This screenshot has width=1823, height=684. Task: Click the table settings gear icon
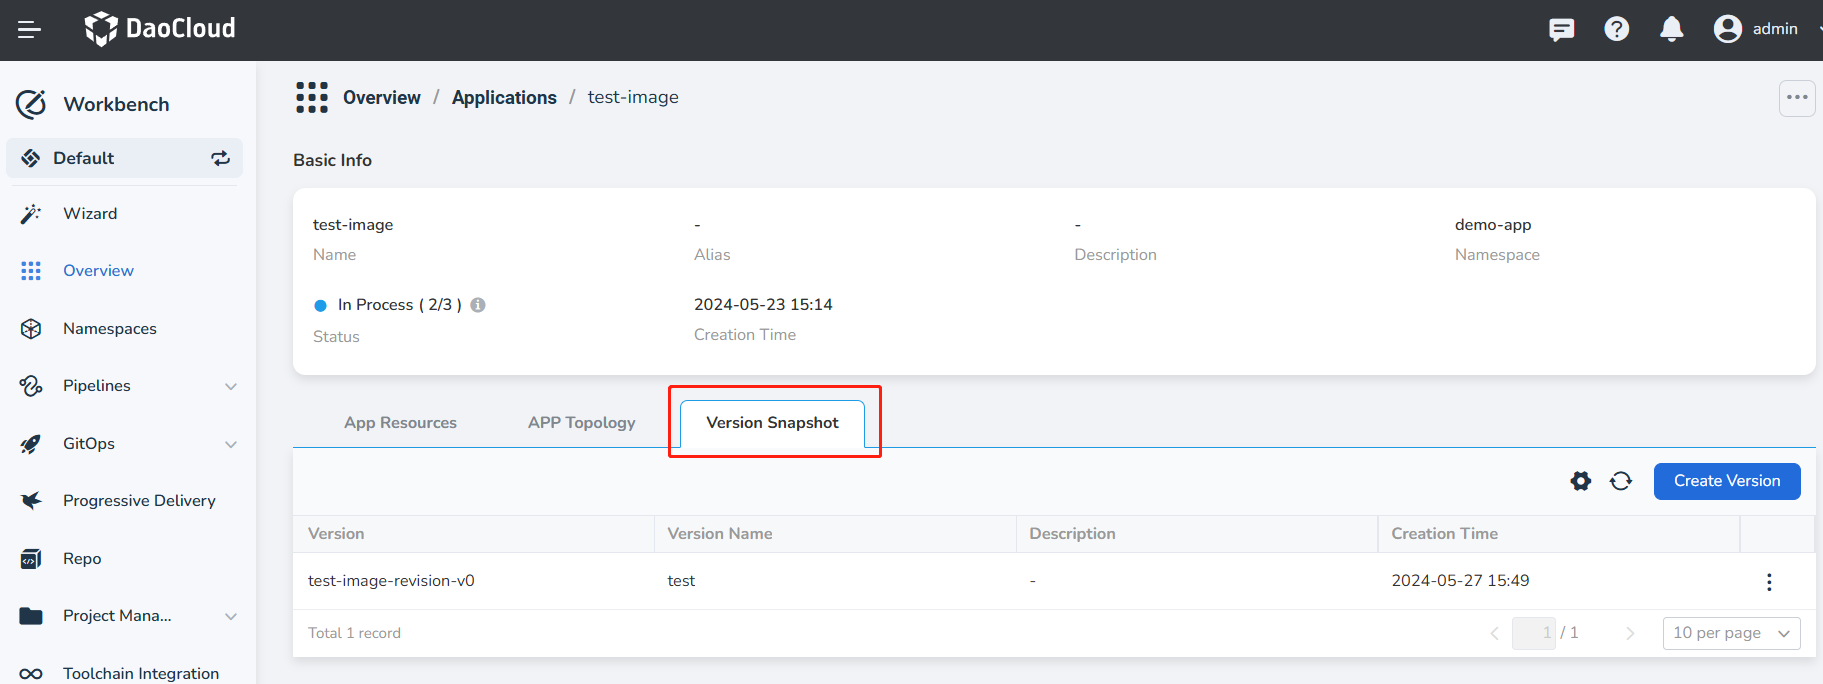pyautogui.click(x=1580, y=481)
